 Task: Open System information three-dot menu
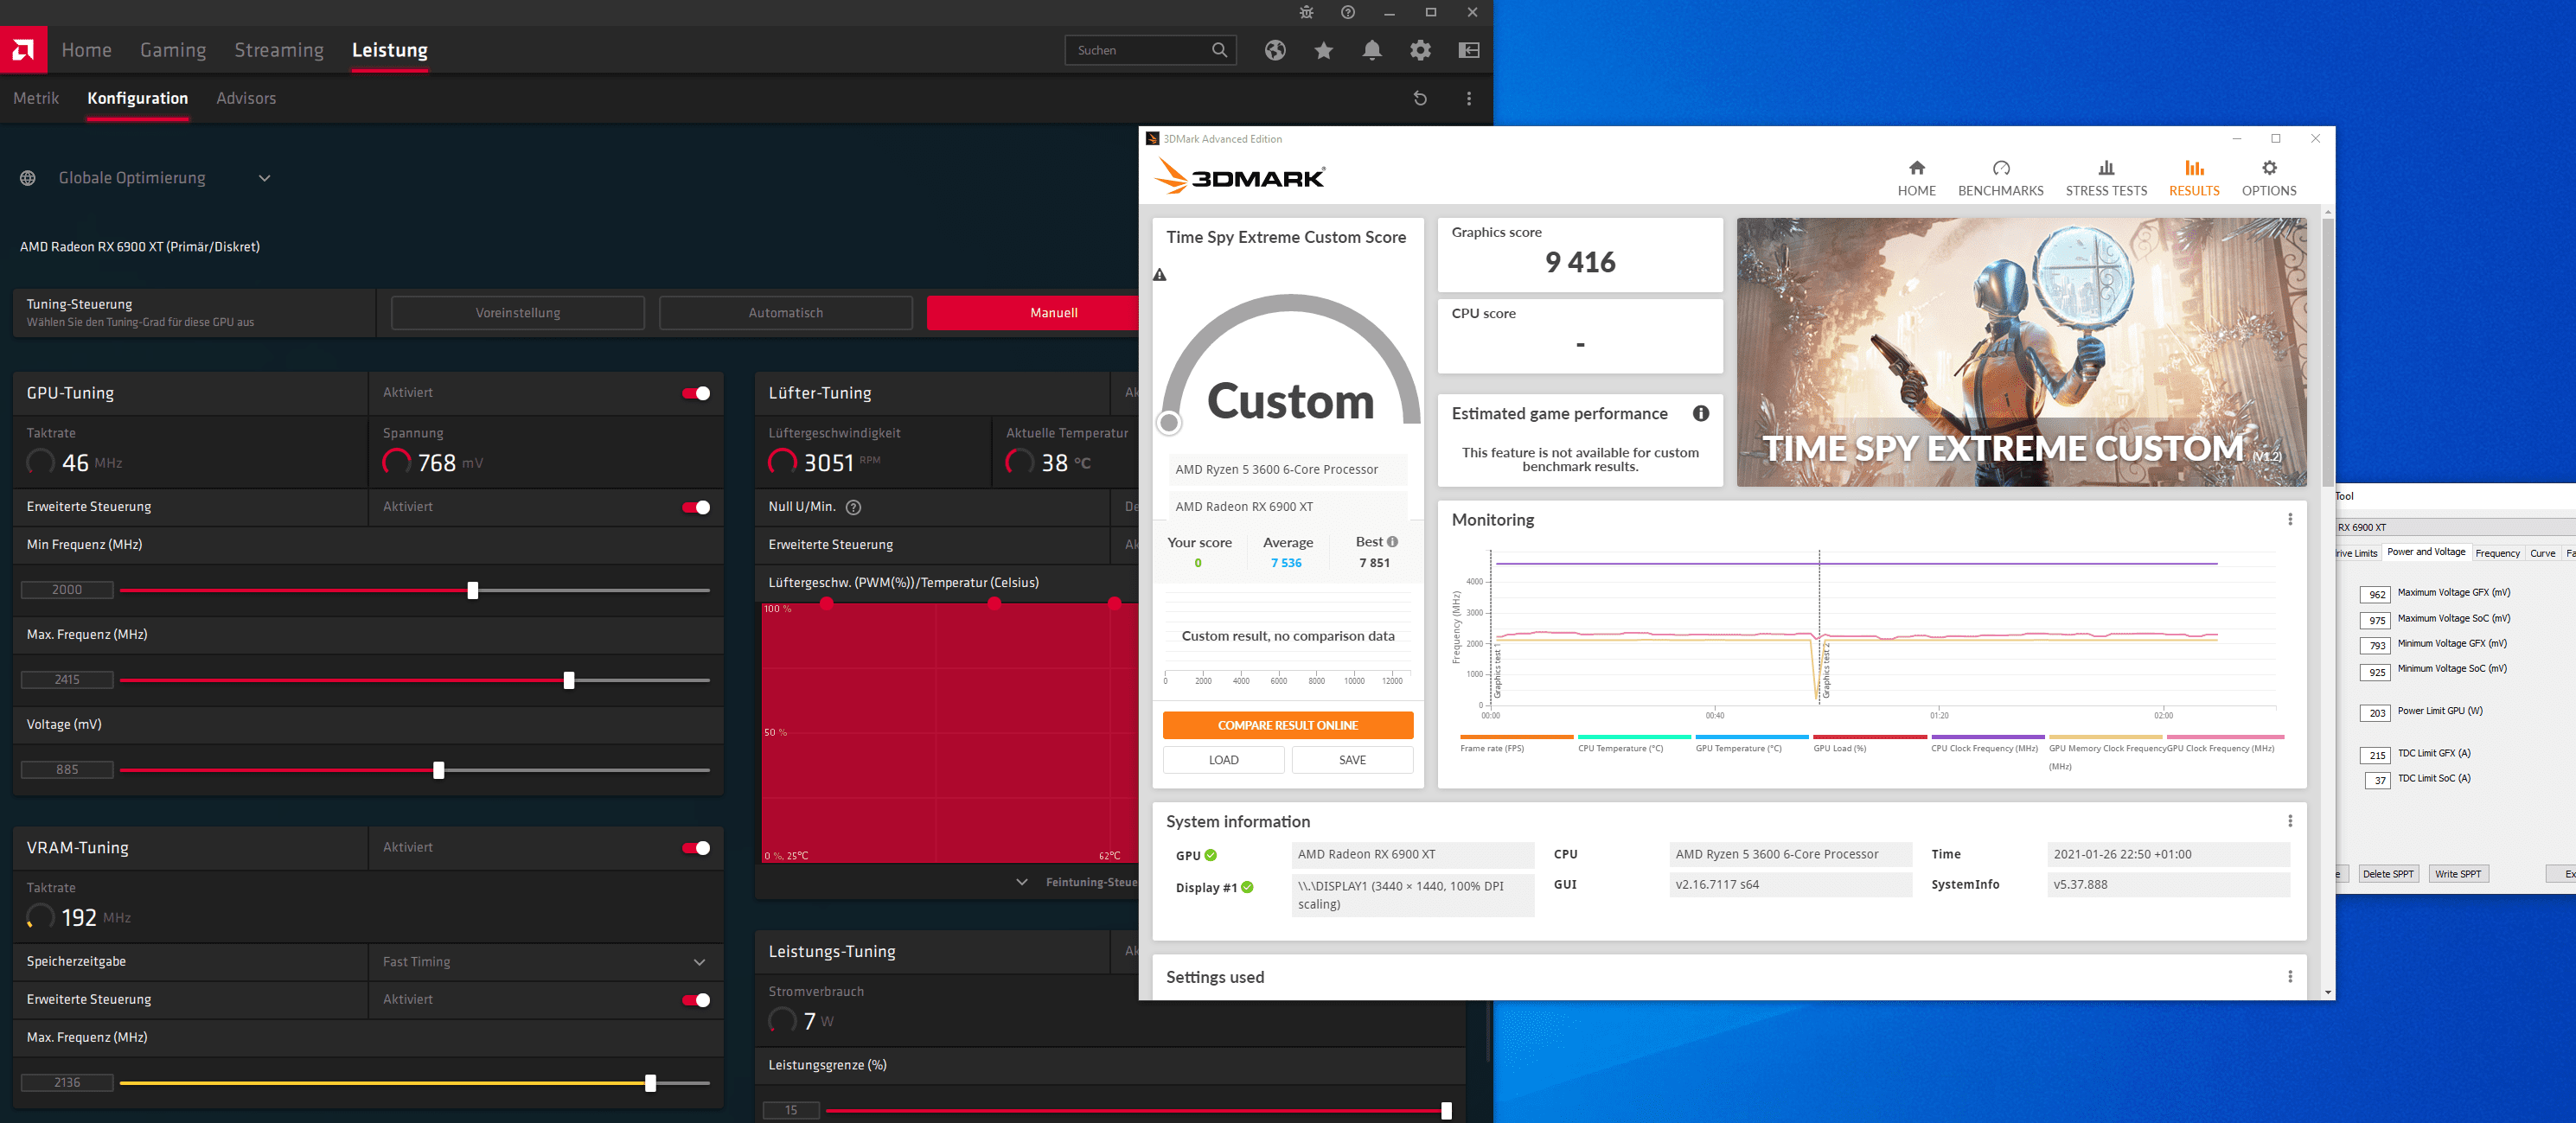pos(2290,821)
